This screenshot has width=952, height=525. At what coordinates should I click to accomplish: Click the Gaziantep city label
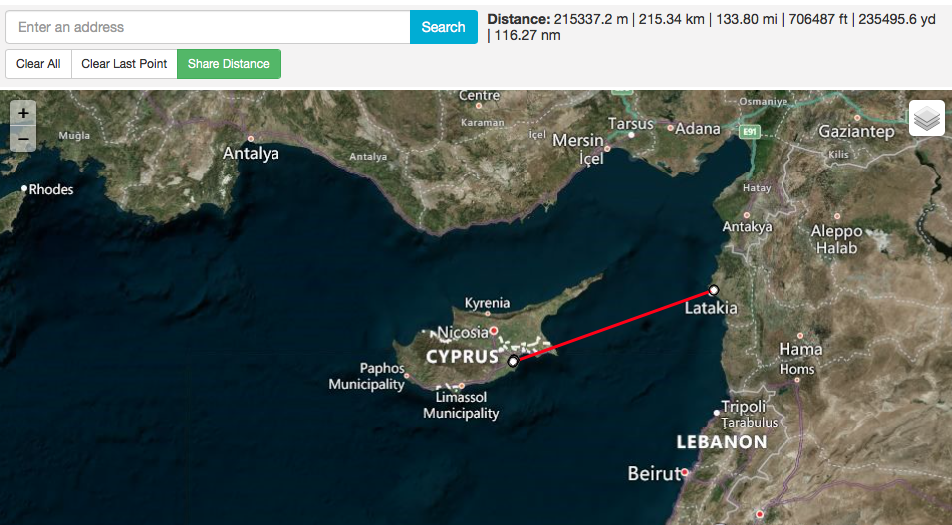tap(856, 132)
